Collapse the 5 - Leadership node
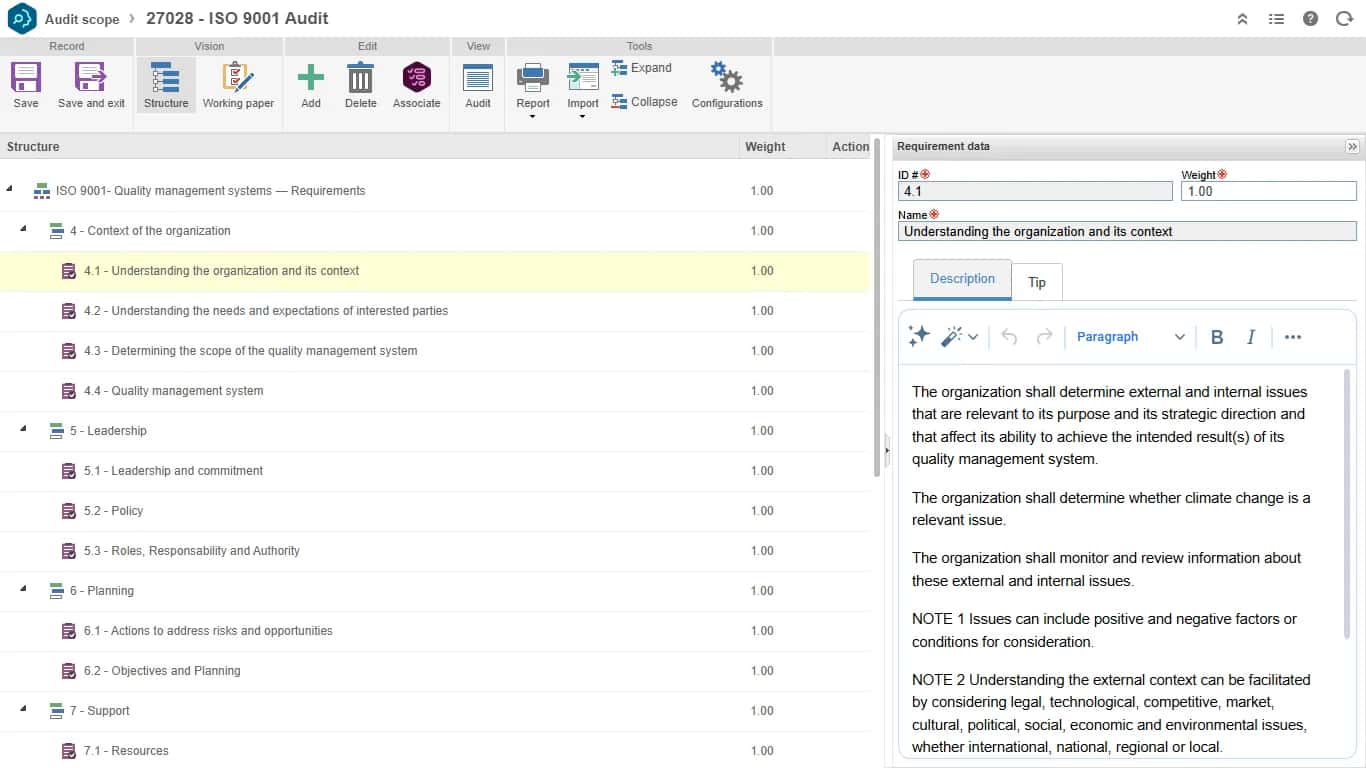 pyautogui.click(x=23, y=430)
